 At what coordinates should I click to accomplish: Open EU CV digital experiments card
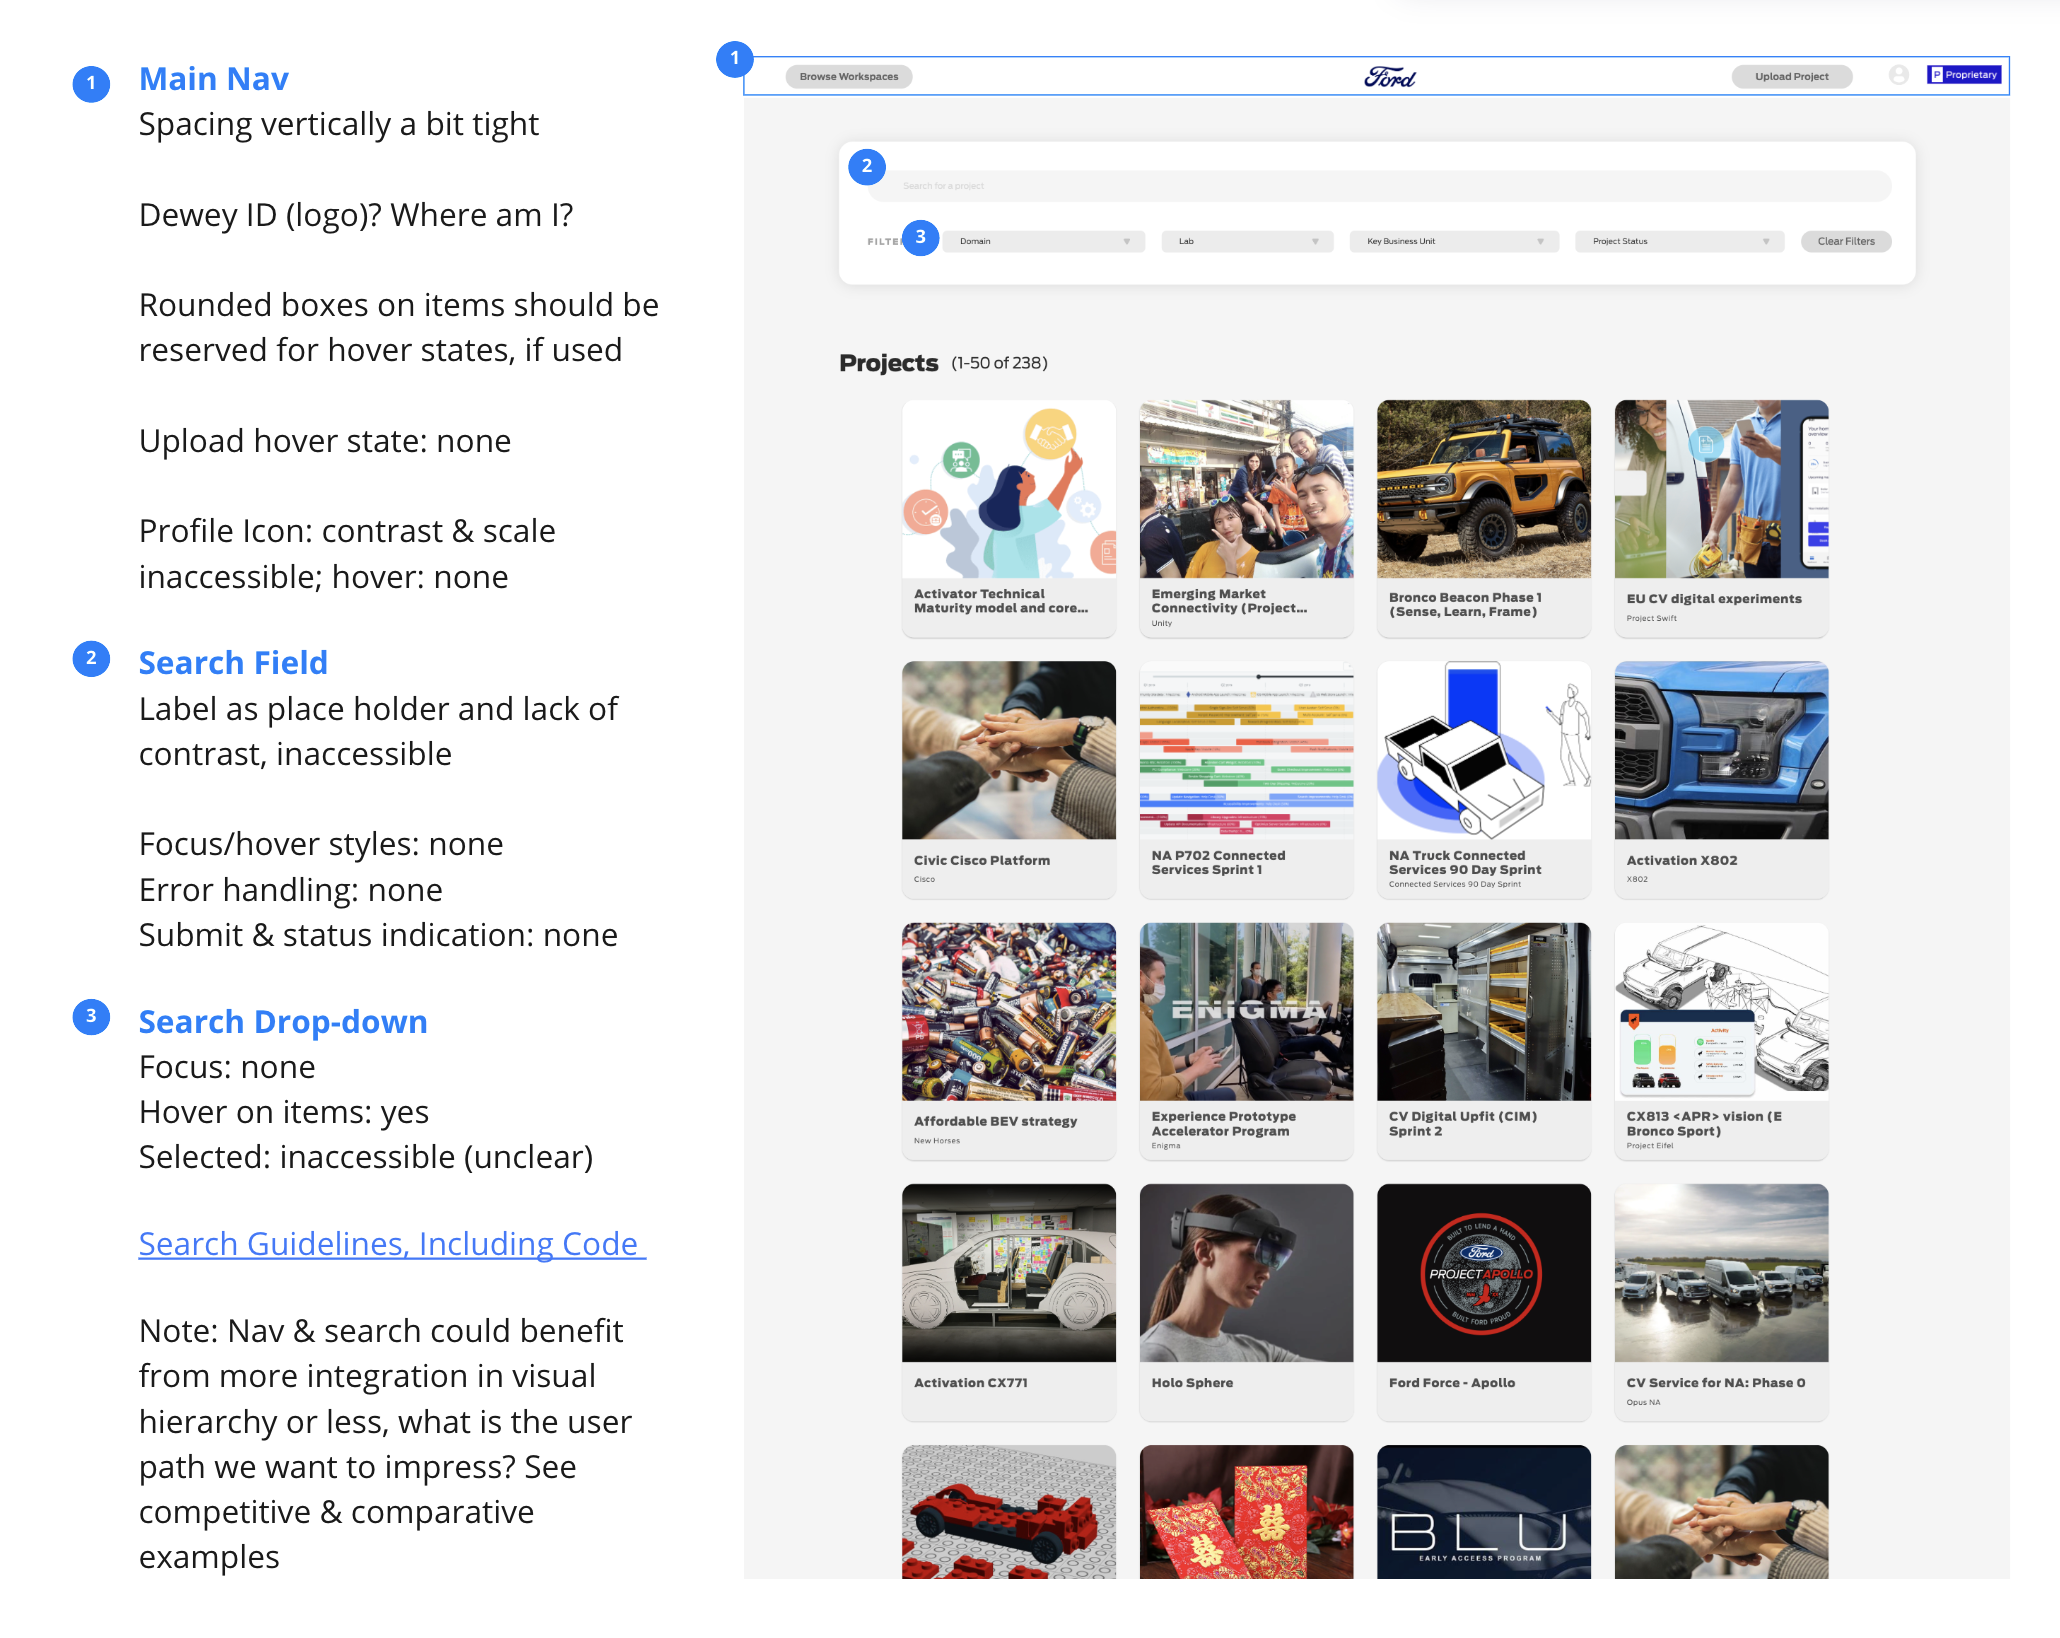(1721, 518)
